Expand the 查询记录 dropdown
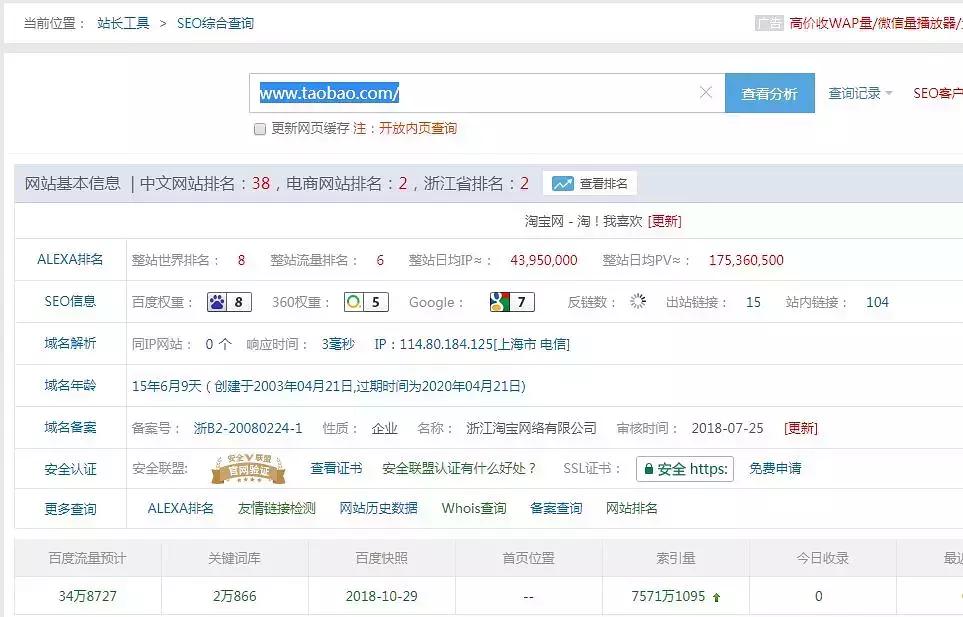 (854, 92)
